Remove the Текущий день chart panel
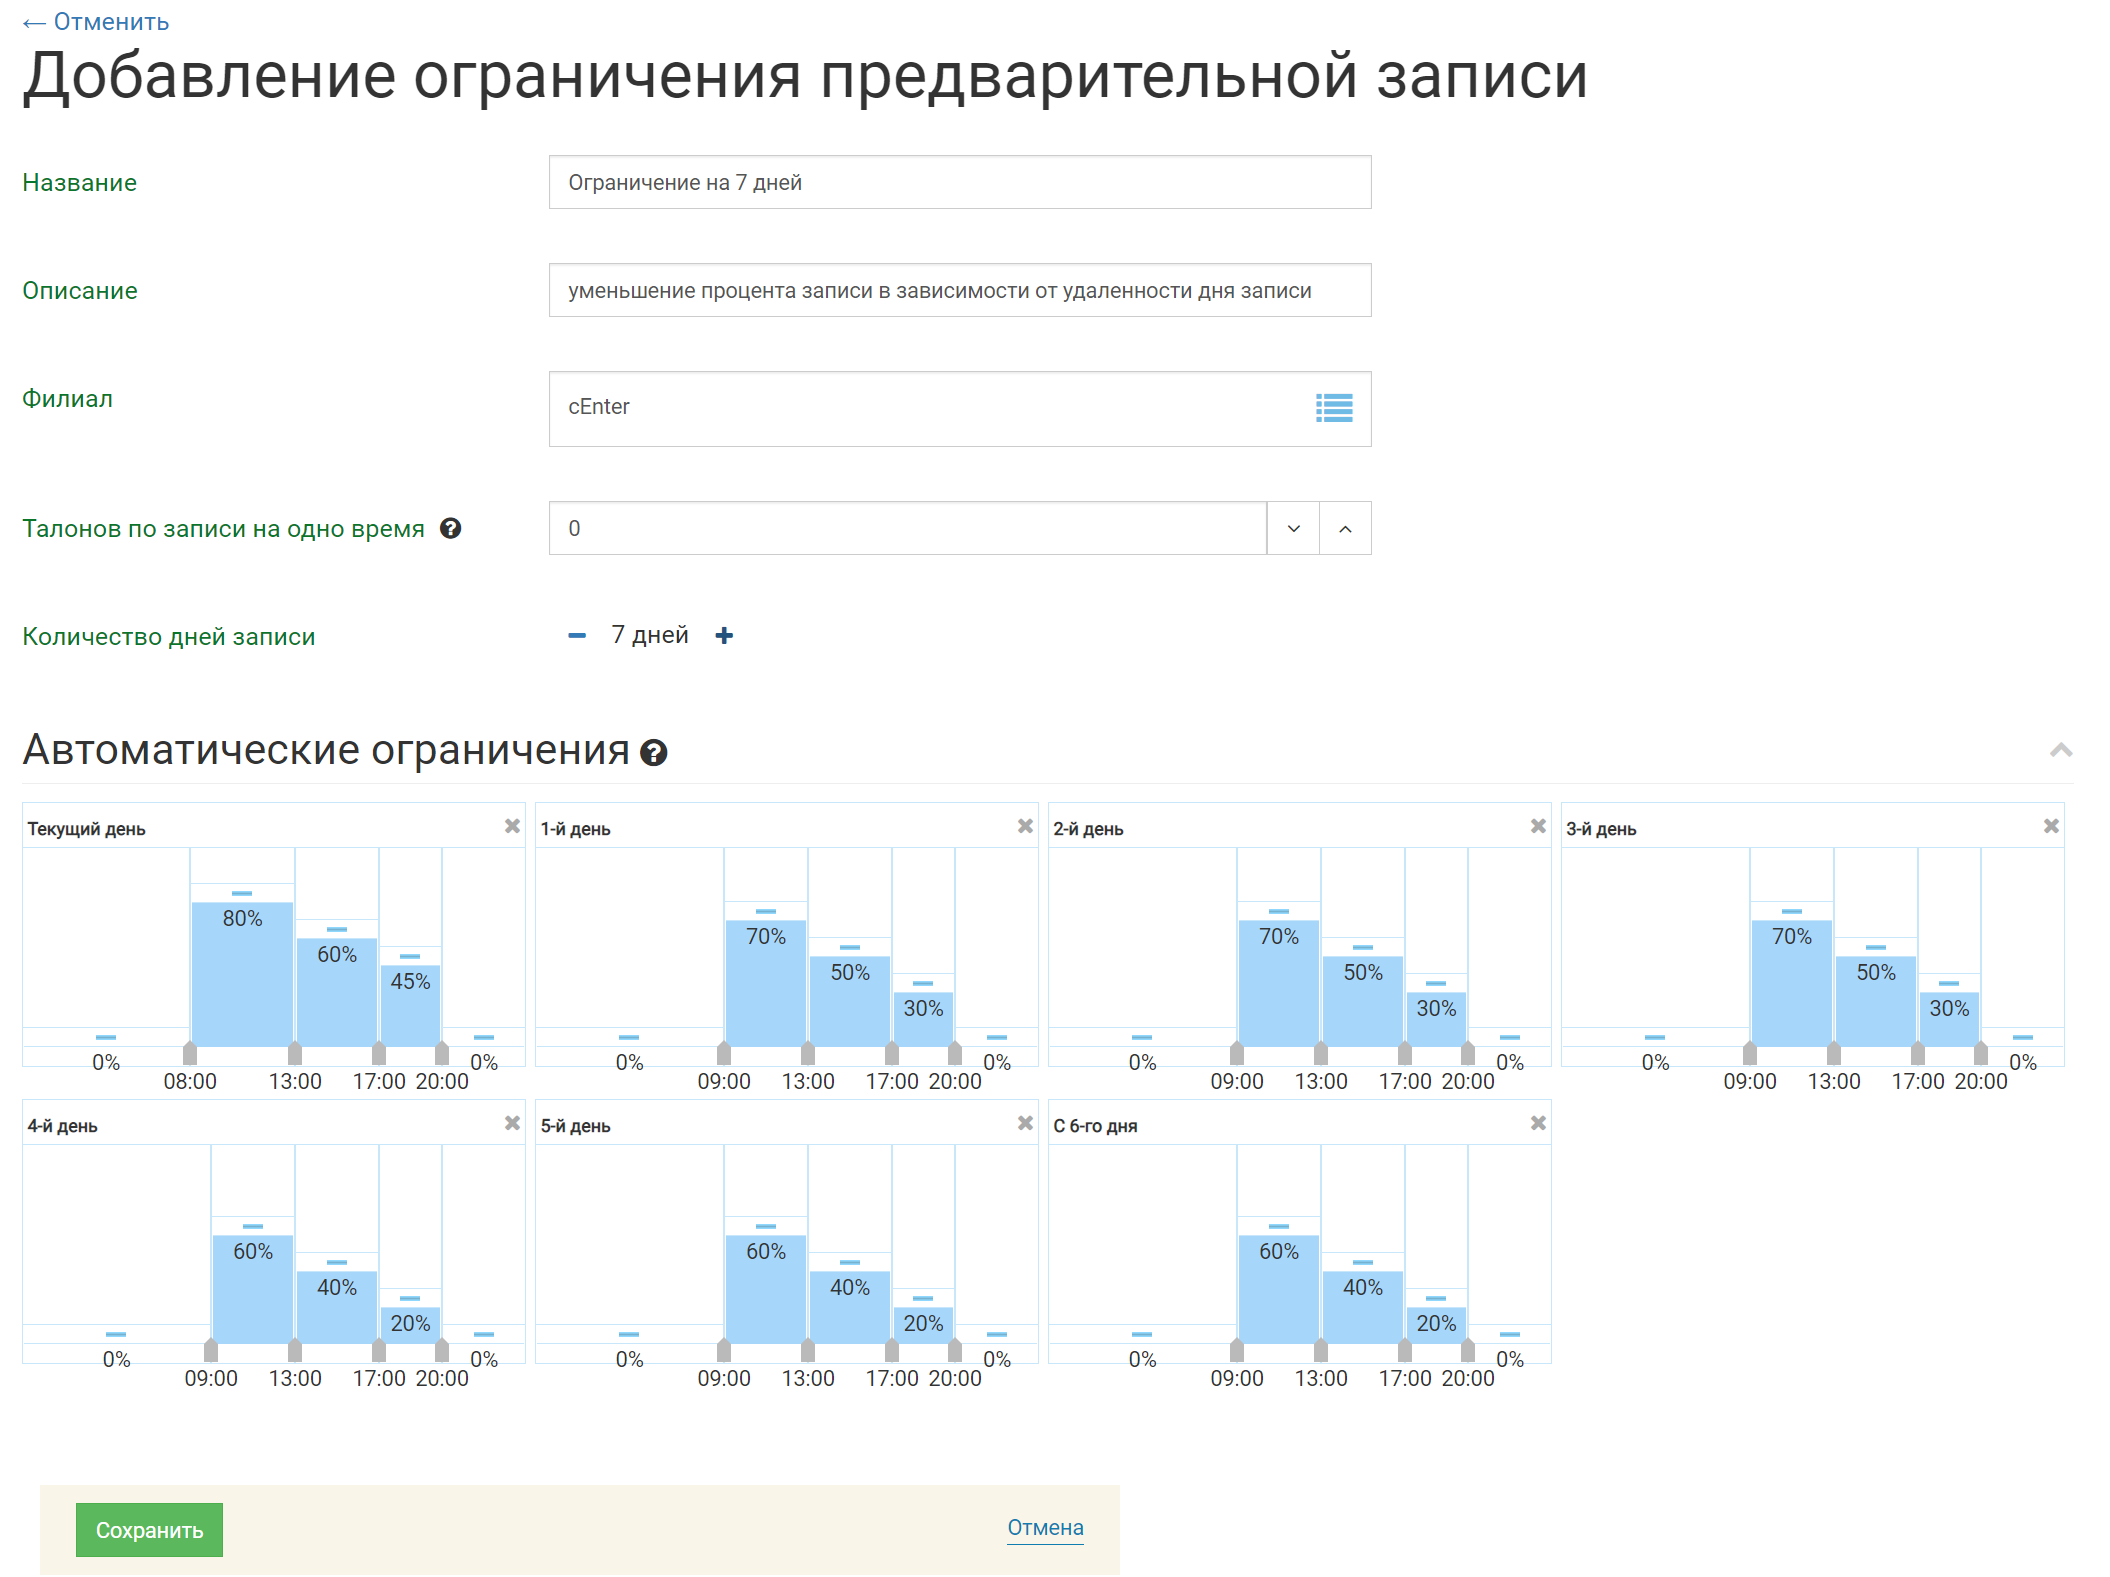 pyautogui.click(x=512, y=826)
